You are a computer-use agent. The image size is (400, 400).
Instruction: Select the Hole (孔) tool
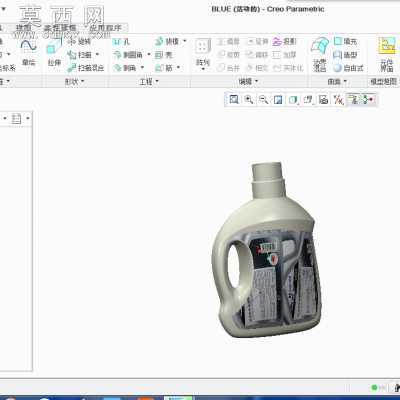121,42
